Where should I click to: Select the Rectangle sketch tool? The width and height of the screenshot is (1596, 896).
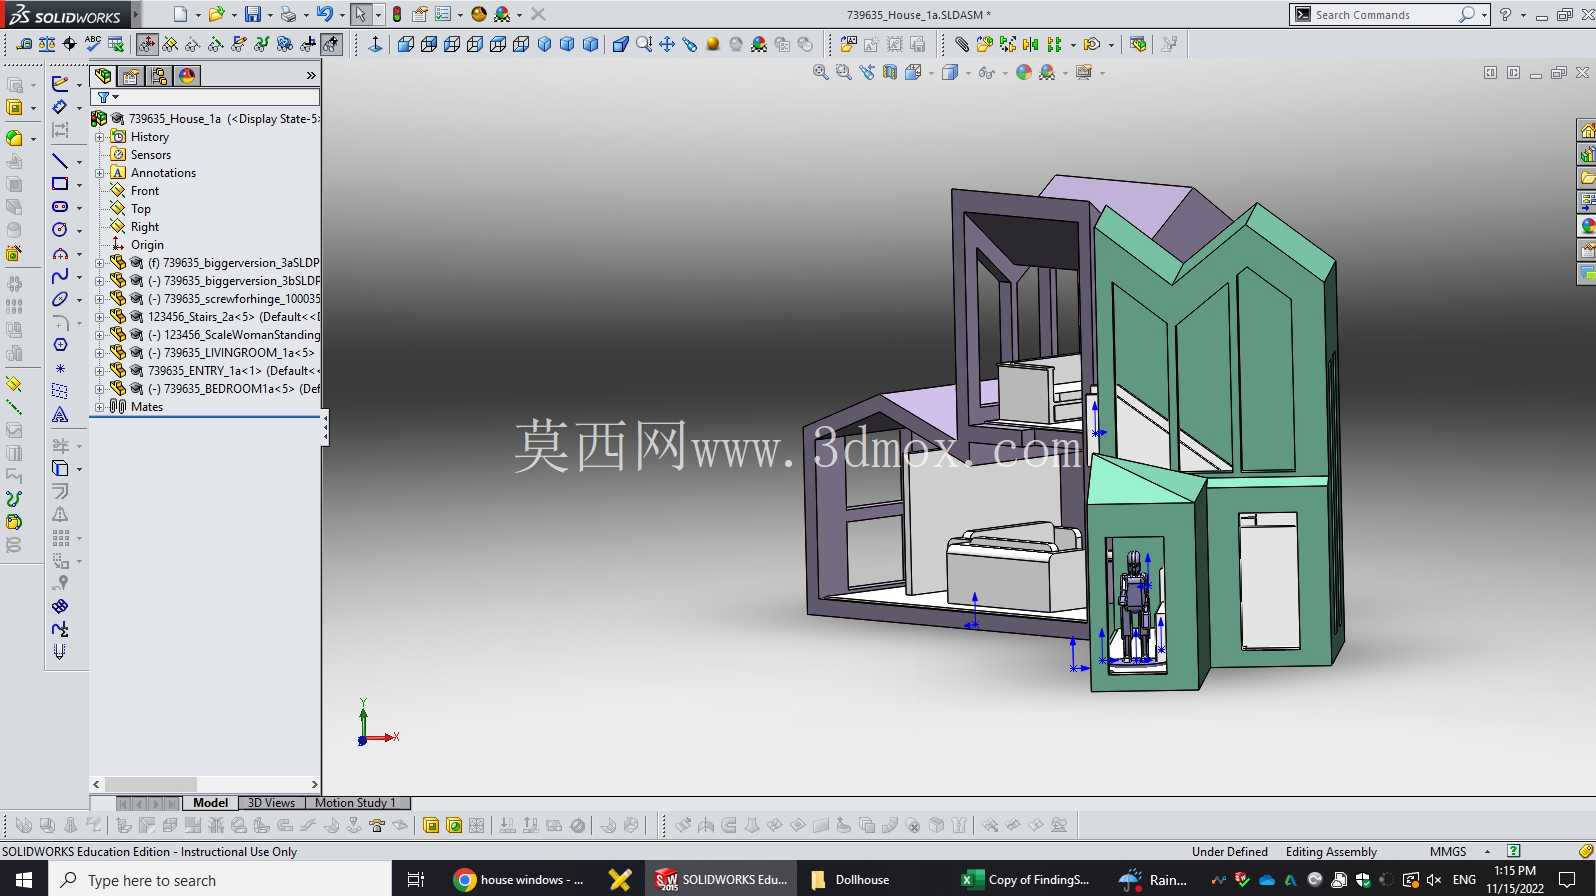(x=60, y=184)
